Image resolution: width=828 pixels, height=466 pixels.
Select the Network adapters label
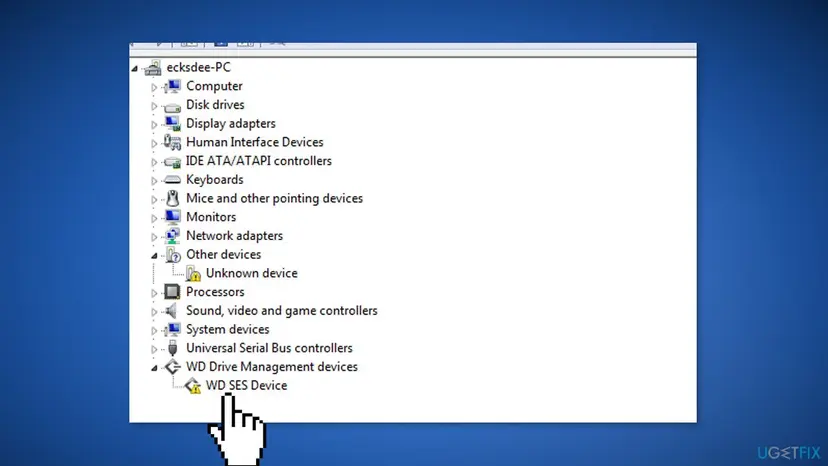(x=234, y=236)
